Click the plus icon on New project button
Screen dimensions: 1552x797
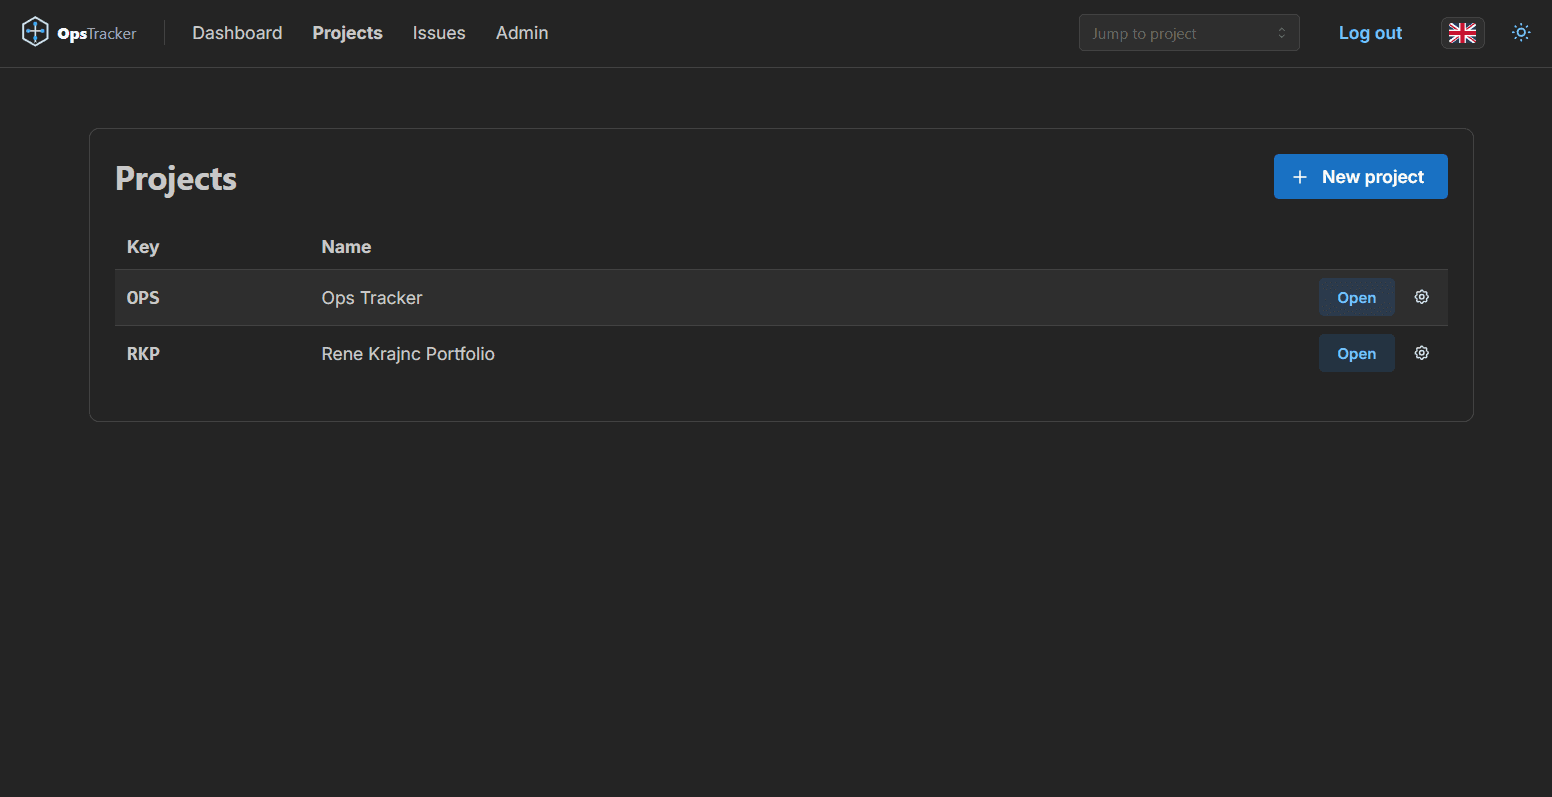(1300, 176)
